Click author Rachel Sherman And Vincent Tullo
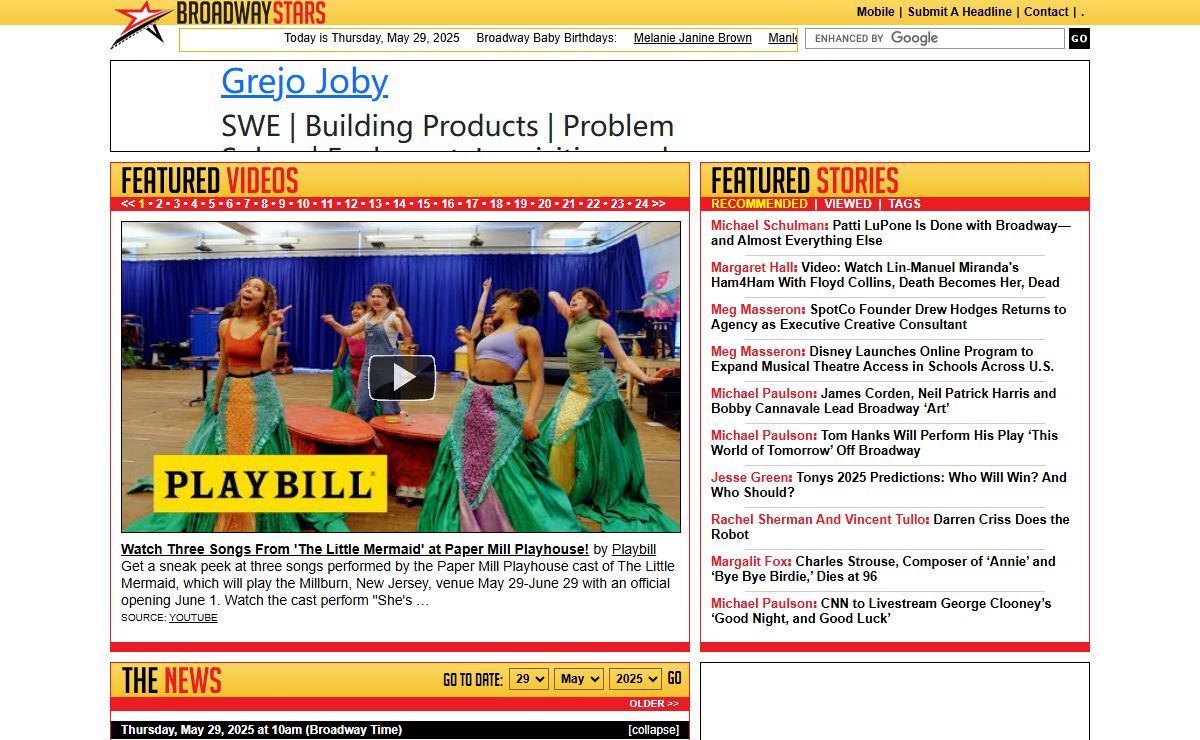The height and width of the screenshot is (740, 1200). 819,520
